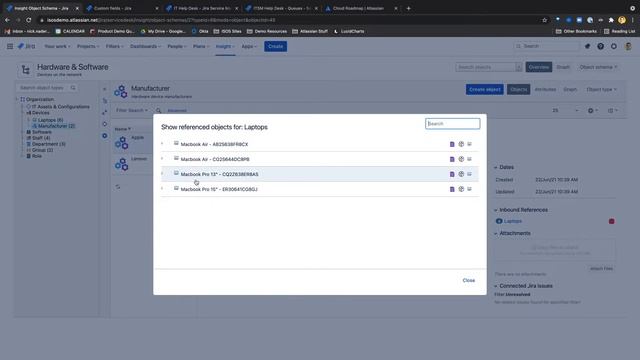640x360 pixels.
Task: Expand the Macbook Pro 16" row
Action: click(x=162, y=189)
